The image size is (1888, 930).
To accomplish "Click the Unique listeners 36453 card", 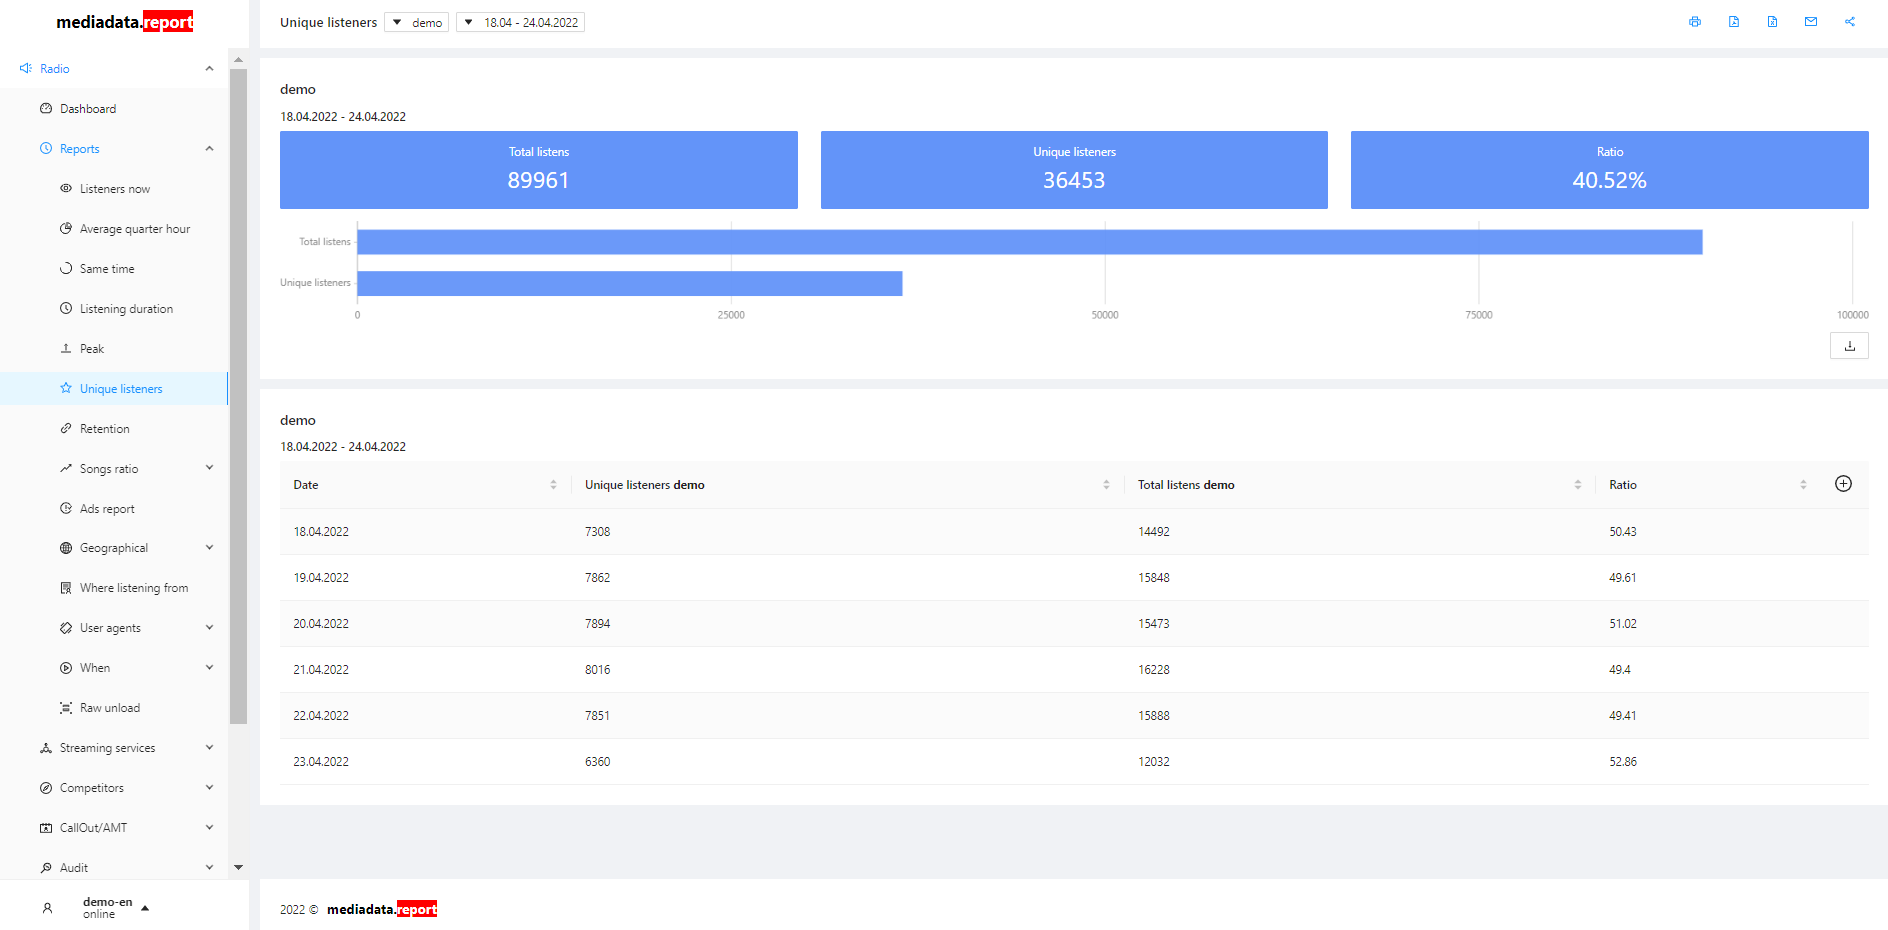I will [1074, 170].
